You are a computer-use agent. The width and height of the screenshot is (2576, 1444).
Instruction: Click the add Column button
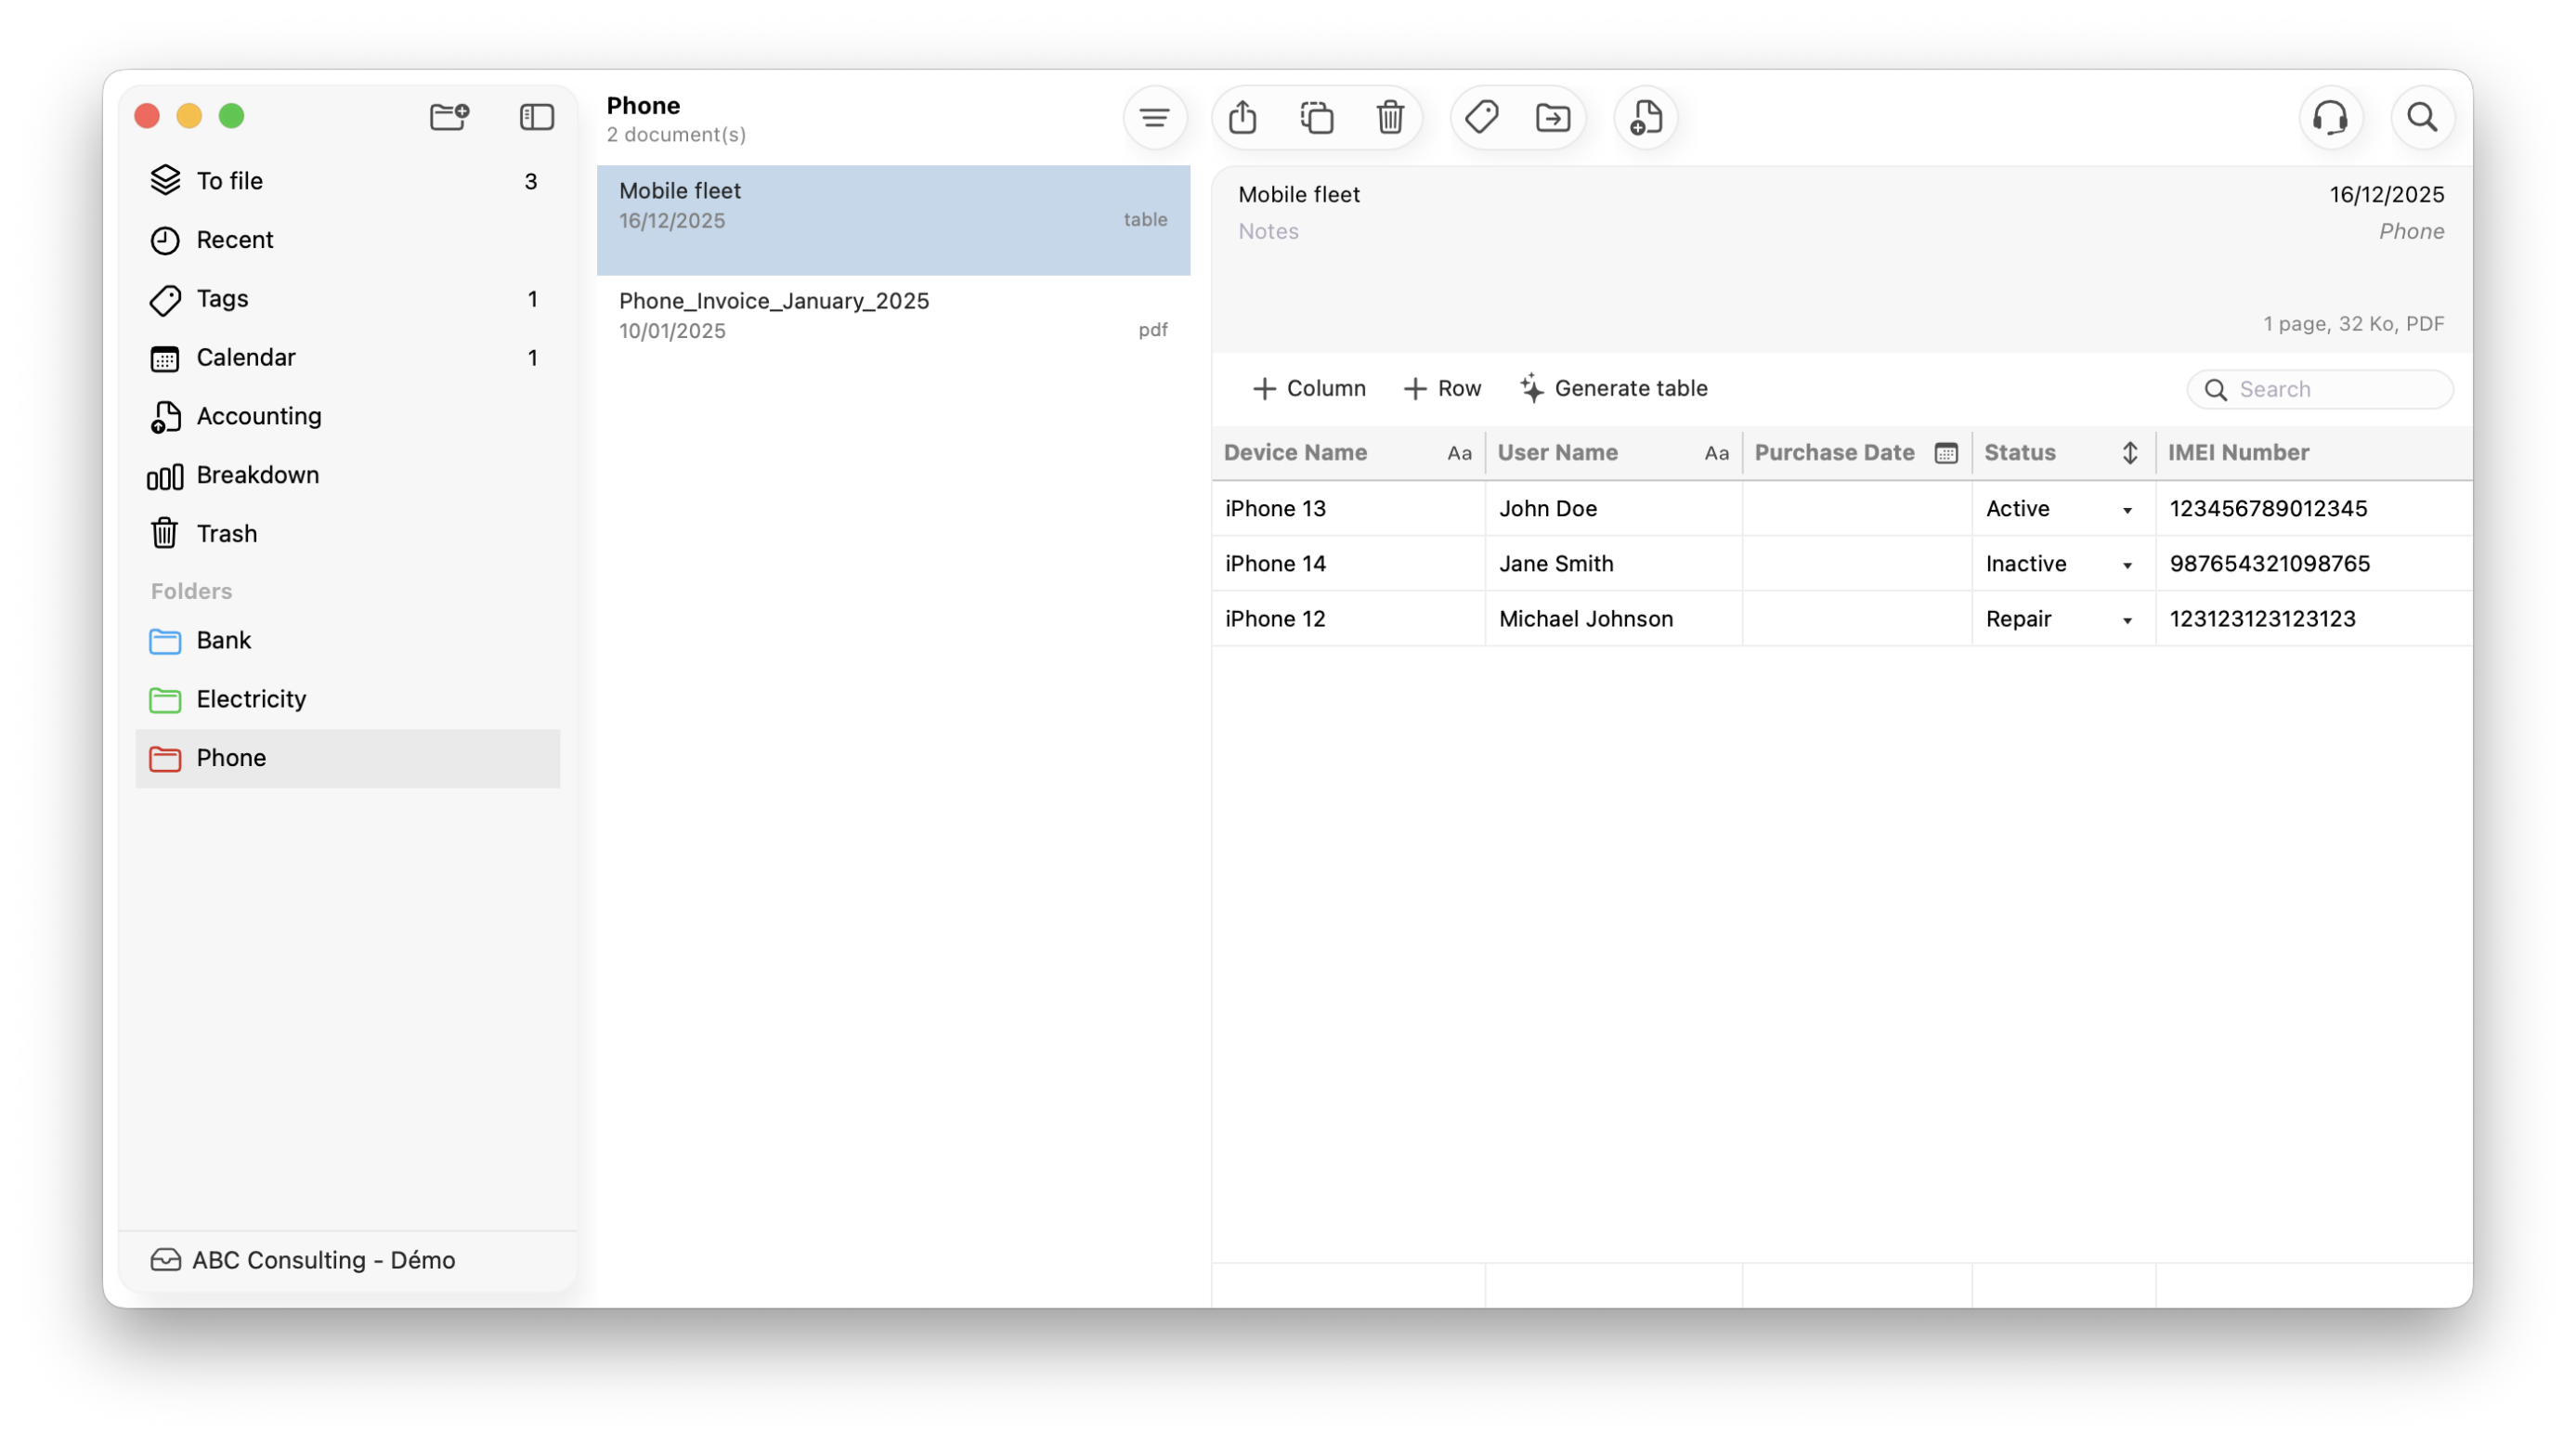1308,389
